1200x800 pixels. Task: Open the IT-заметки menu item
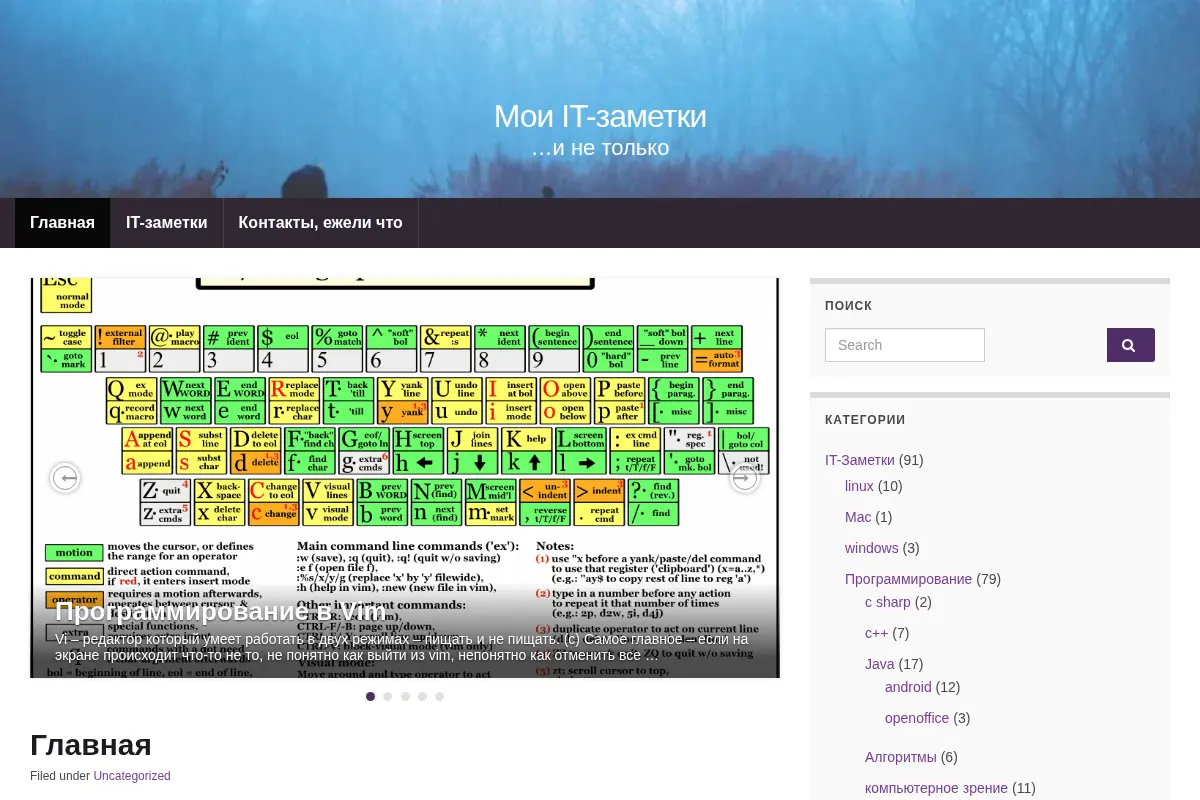click(167, 223)
